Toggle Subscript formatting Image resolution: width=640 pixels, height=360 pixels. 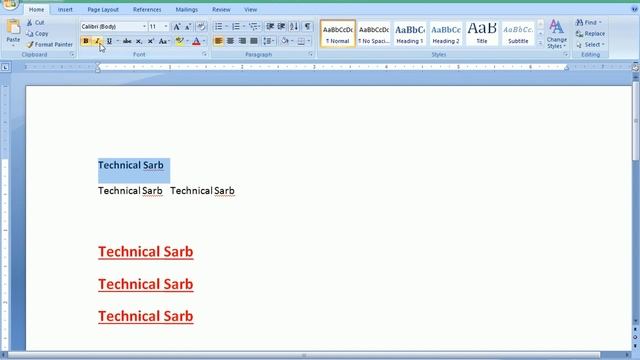point(139,41)
